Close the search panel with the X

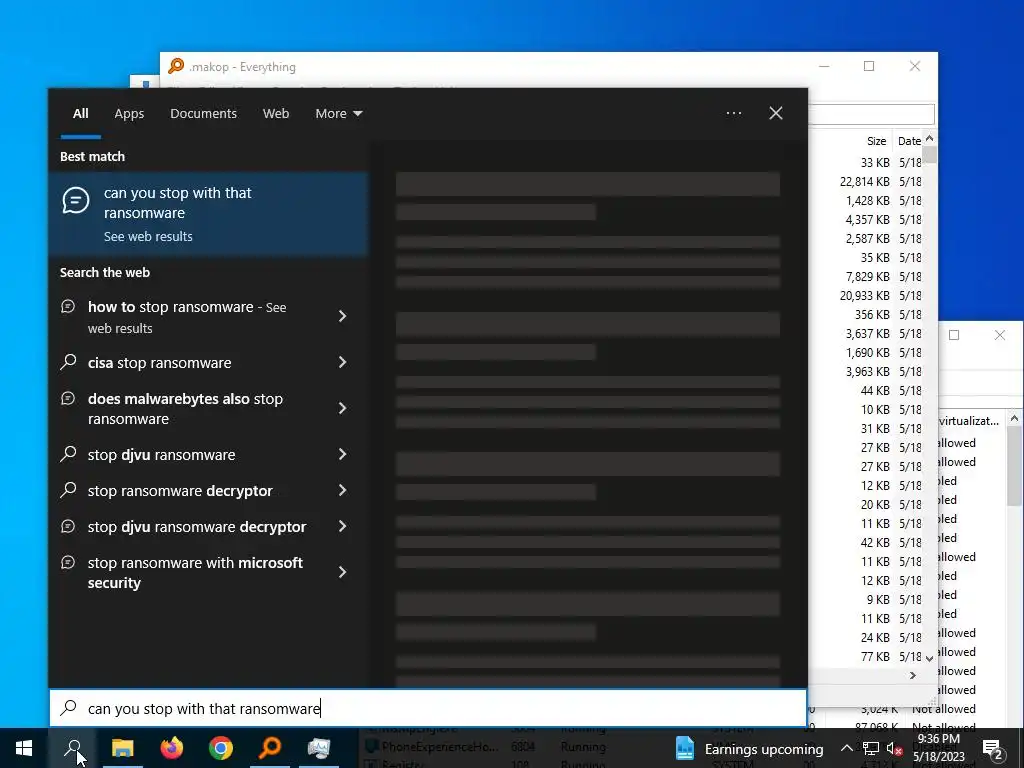coord(776,114)
